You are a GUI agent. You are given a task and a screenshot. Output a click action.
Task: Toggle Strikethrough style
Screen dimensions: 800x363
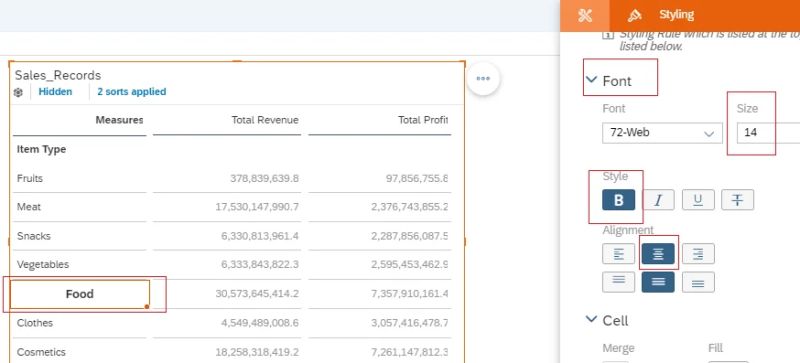[x=737, y=200]
